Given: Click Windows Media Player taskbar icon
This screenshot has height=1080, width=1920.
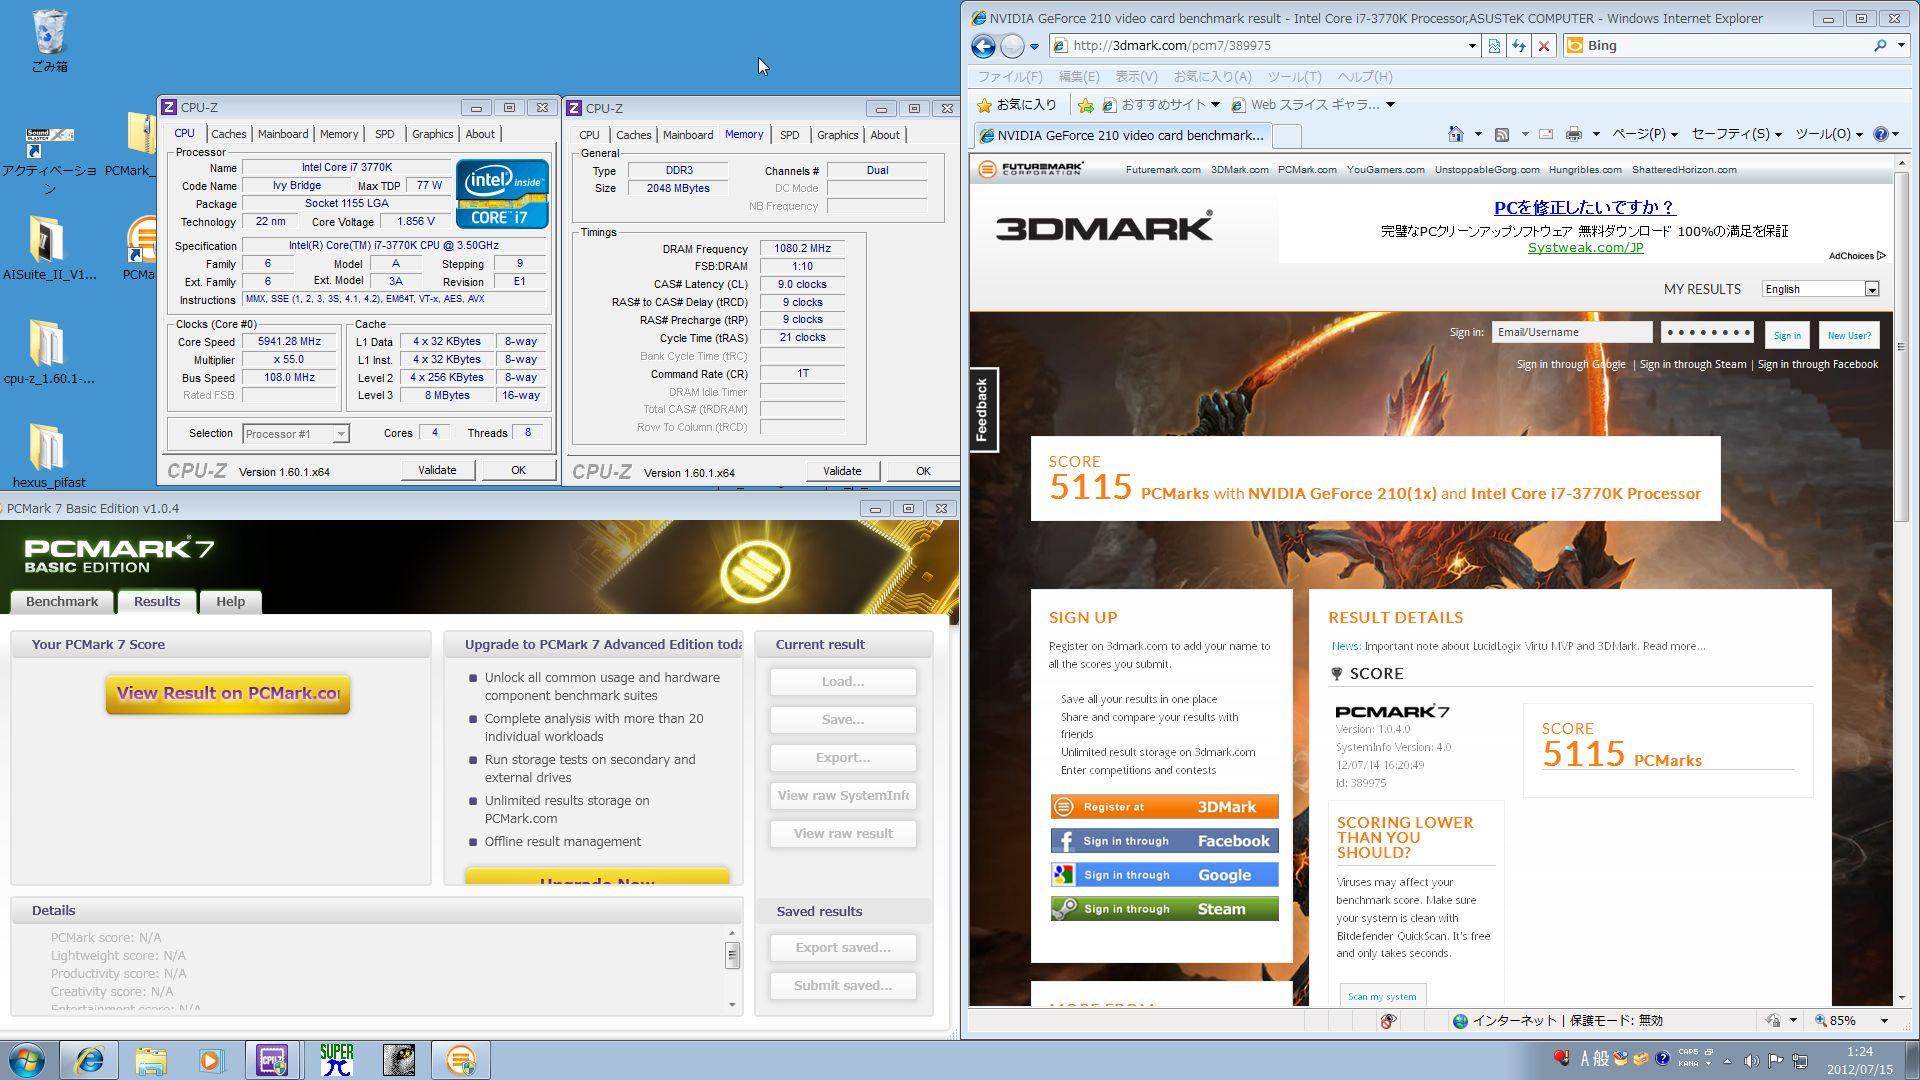Looking at the screenshot, I should [x=212, y=1060].
